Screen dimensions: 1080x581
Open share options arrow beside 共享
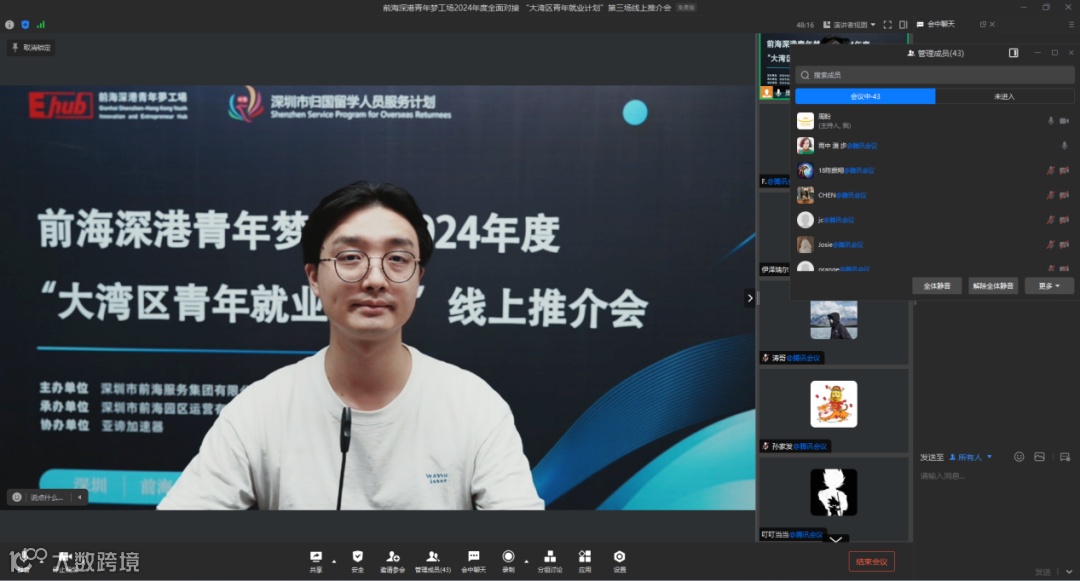point(334,561)
